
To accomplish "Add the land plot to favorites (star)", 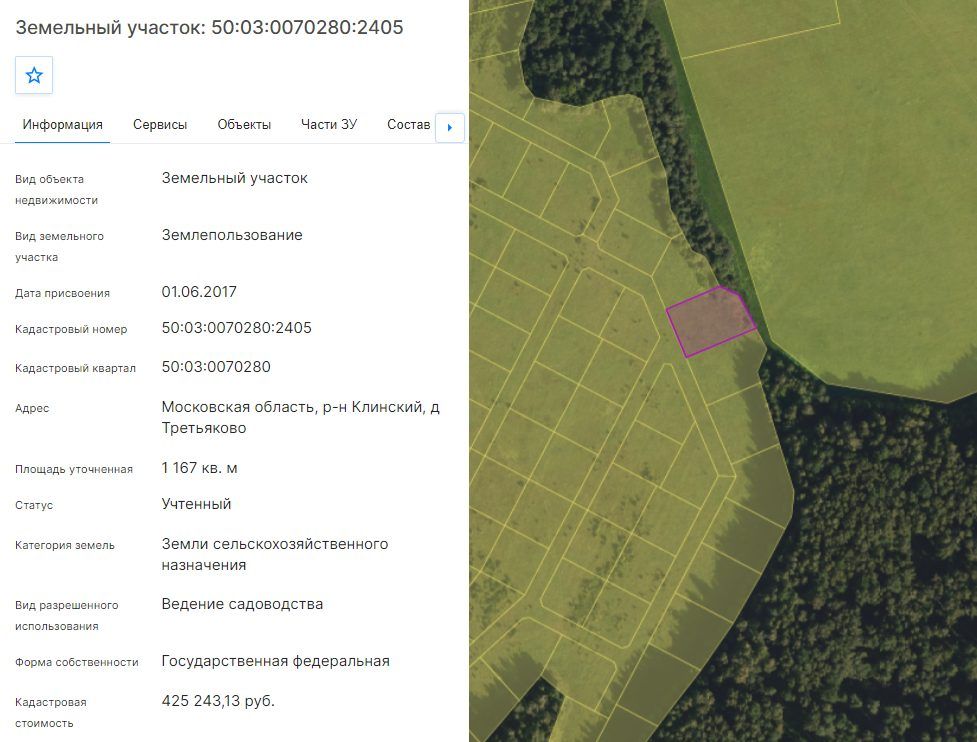I will pyautogui.click(x=34, y=75).
